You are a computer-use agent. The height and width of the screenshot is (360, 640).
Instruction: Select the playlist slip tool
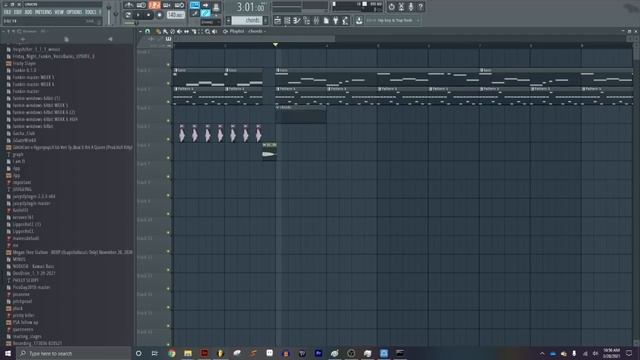click(x=186, y=31)
